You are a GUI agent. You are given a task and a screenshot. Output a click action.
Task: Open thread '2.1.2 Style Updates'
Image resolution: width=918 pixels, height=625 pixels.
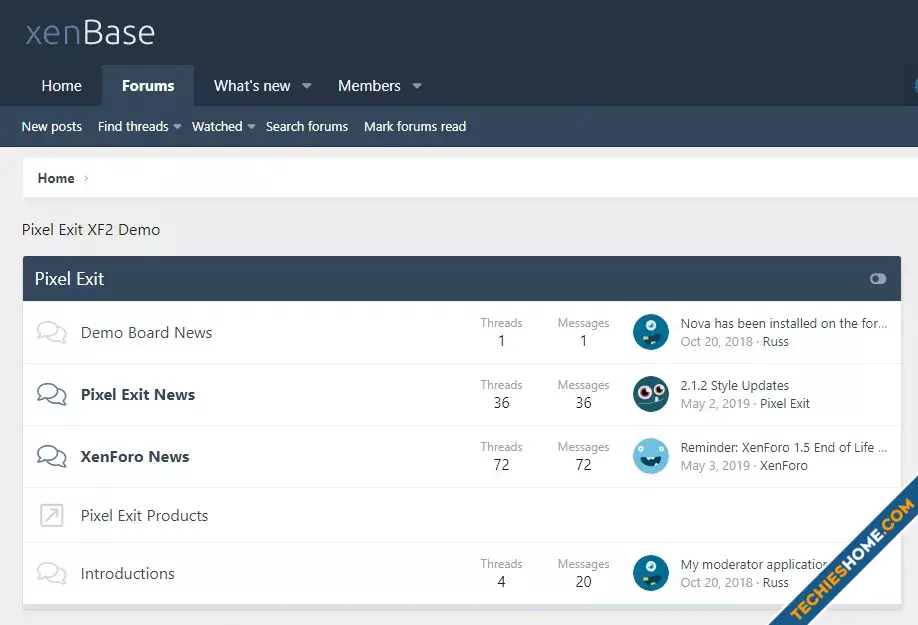[x=734, y=386]
